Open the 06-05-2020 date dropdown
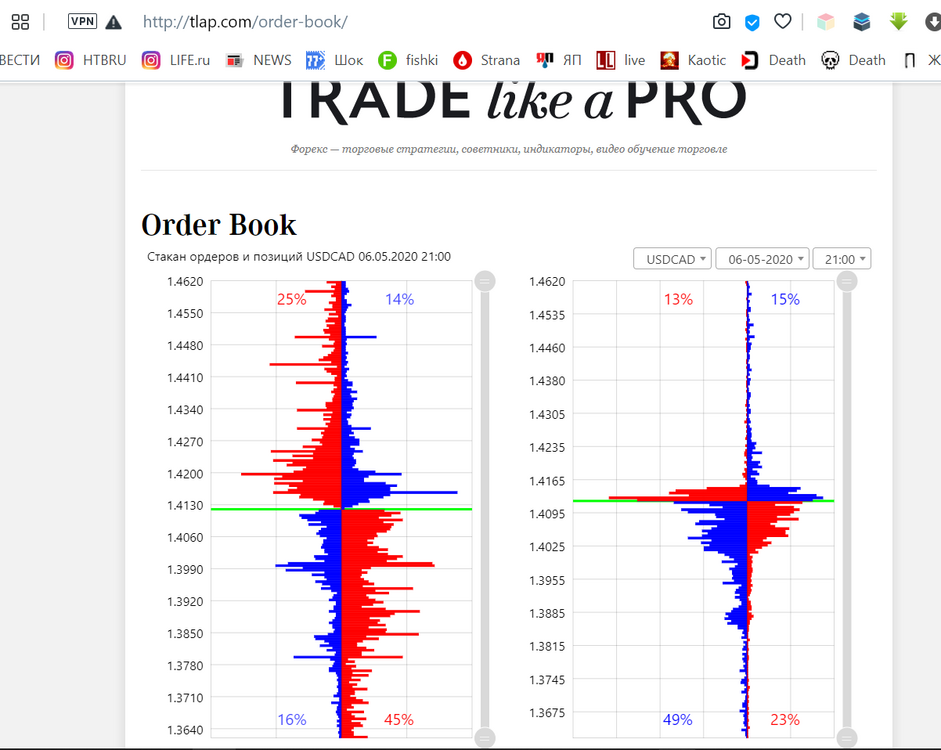This screenshot has width=941, height=750. click(762, 259)
